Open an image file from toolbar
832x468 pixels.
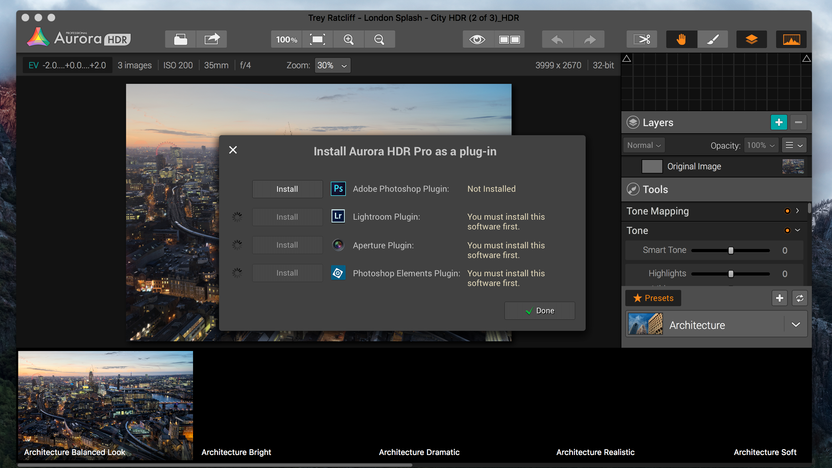(x=180, y=39)
